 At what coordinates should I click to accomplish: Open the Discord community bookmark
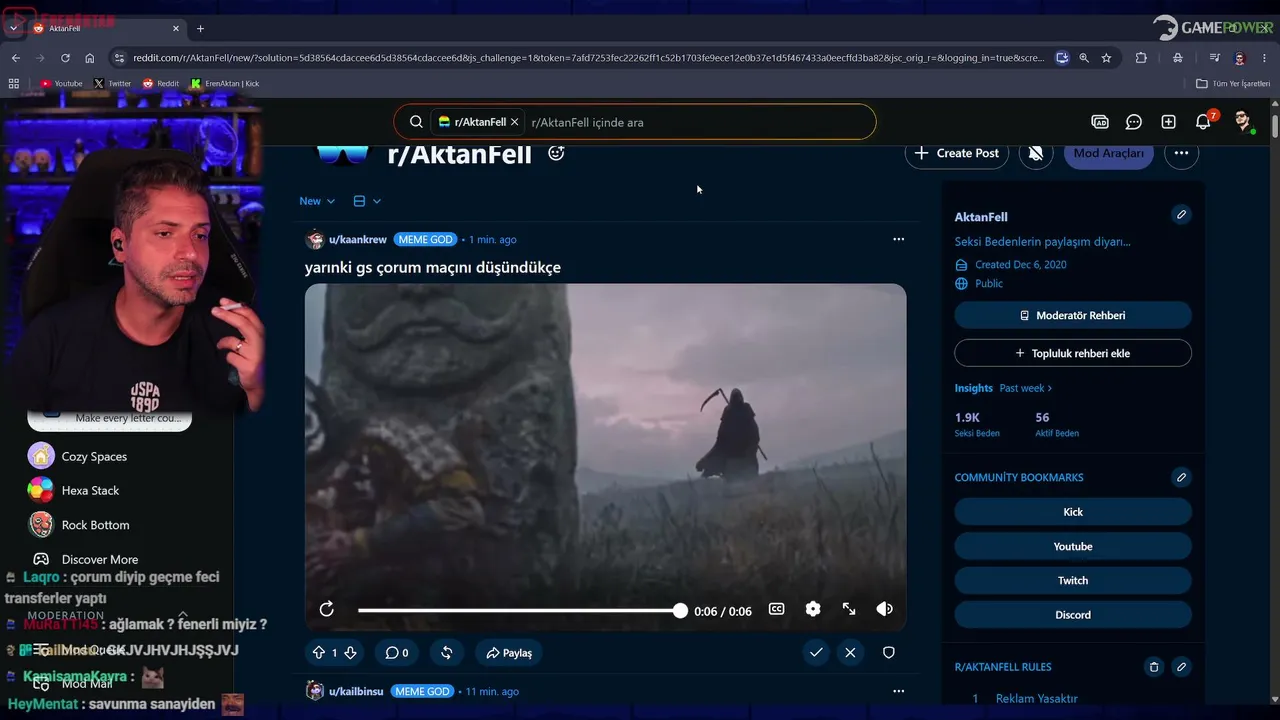tap(1073, 614)
